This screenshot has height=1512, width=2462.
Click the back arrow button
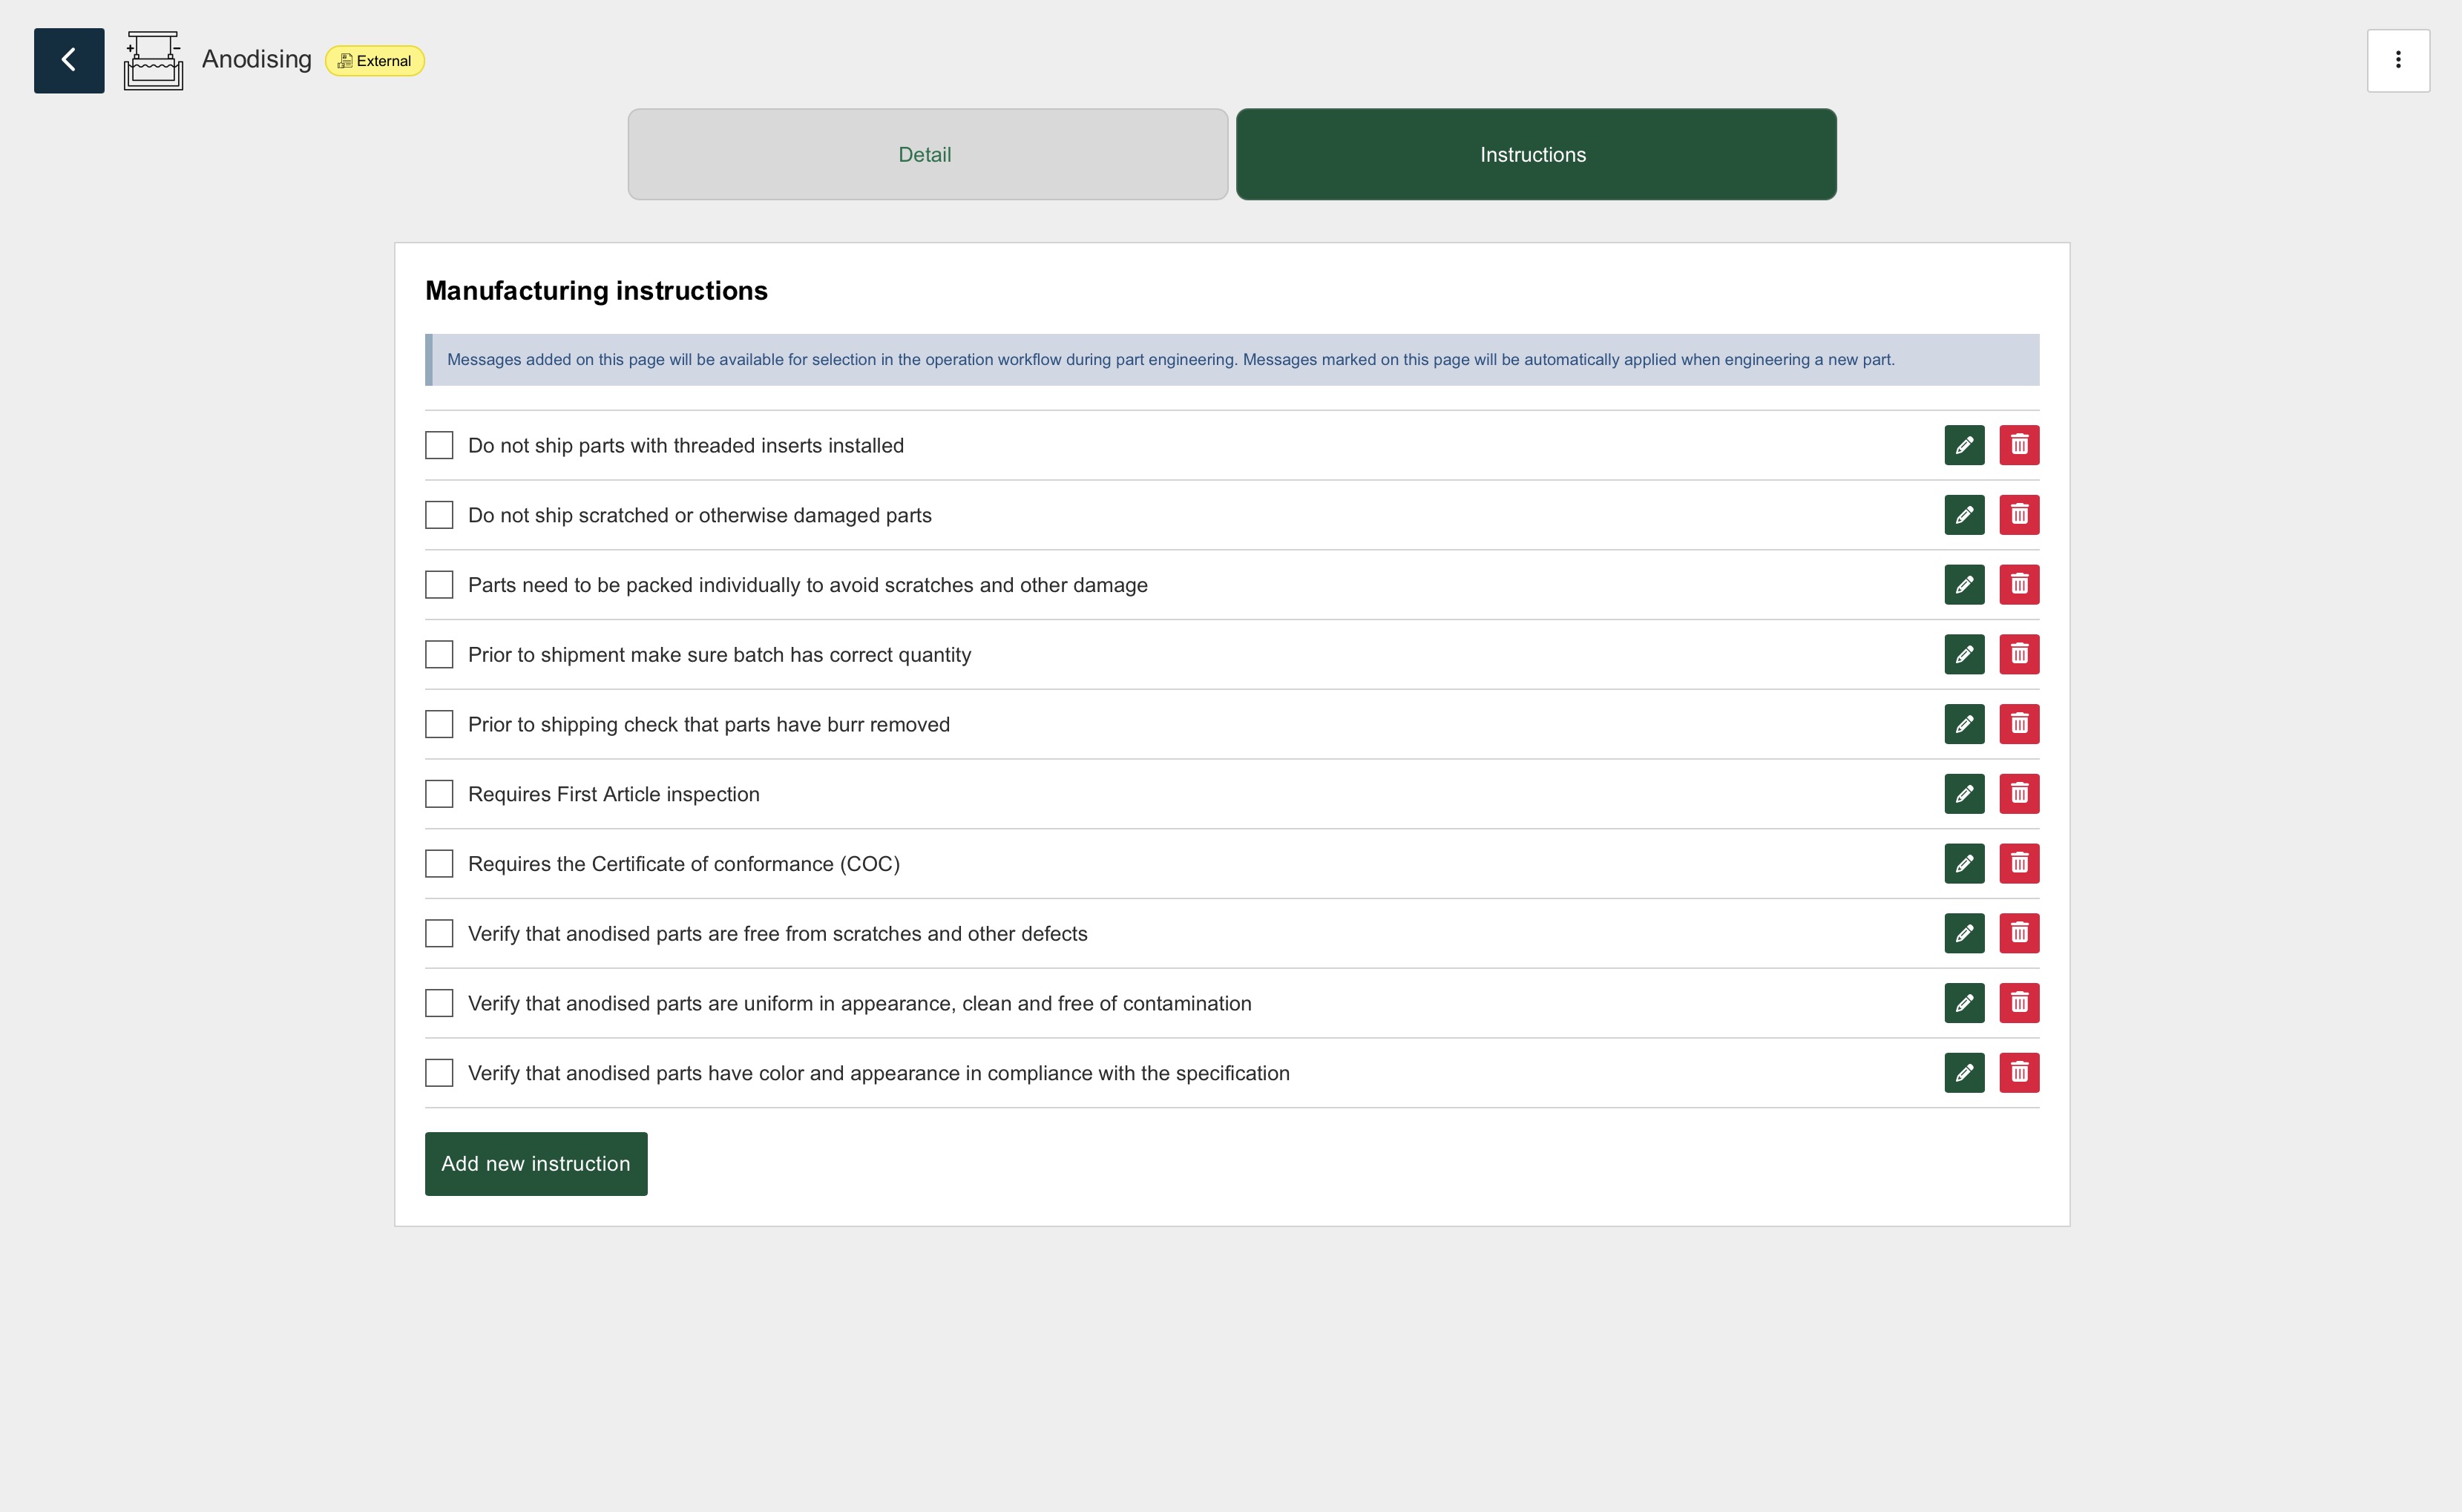(x=69, y=60)
